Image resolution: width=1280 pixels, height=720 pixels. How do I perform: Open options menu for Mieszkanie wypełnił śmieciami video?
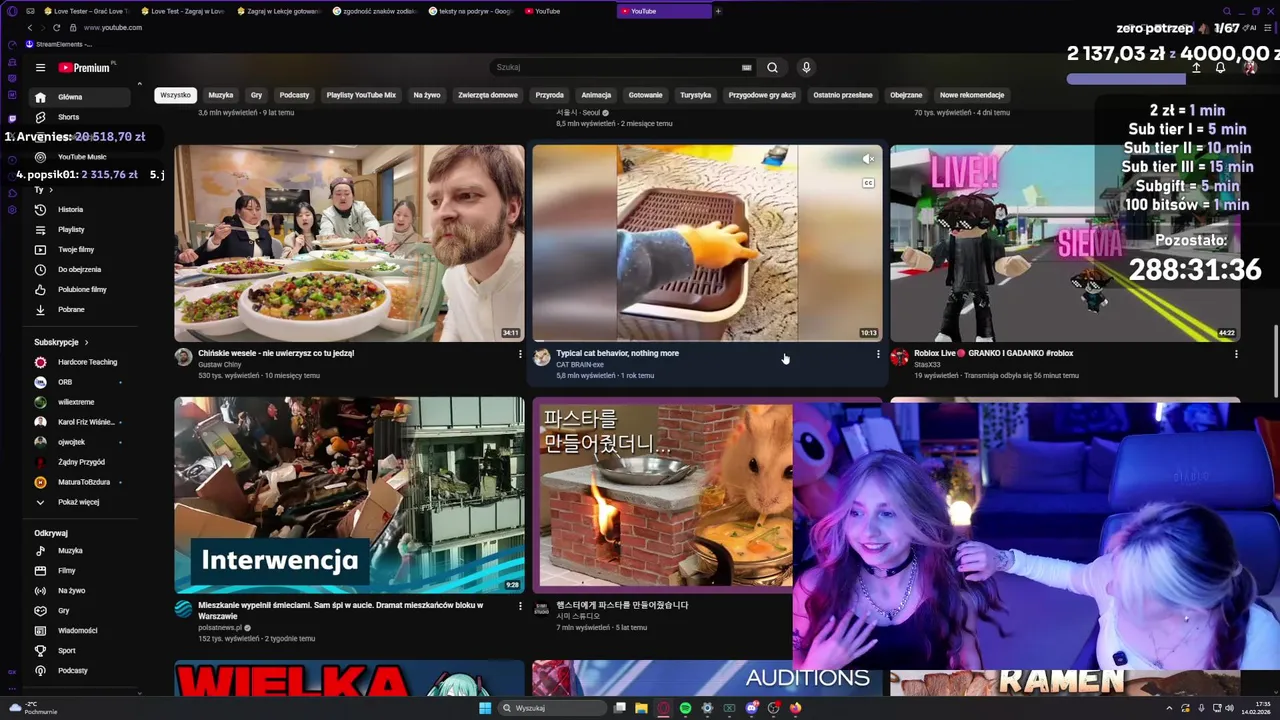[x=520, y=606]
